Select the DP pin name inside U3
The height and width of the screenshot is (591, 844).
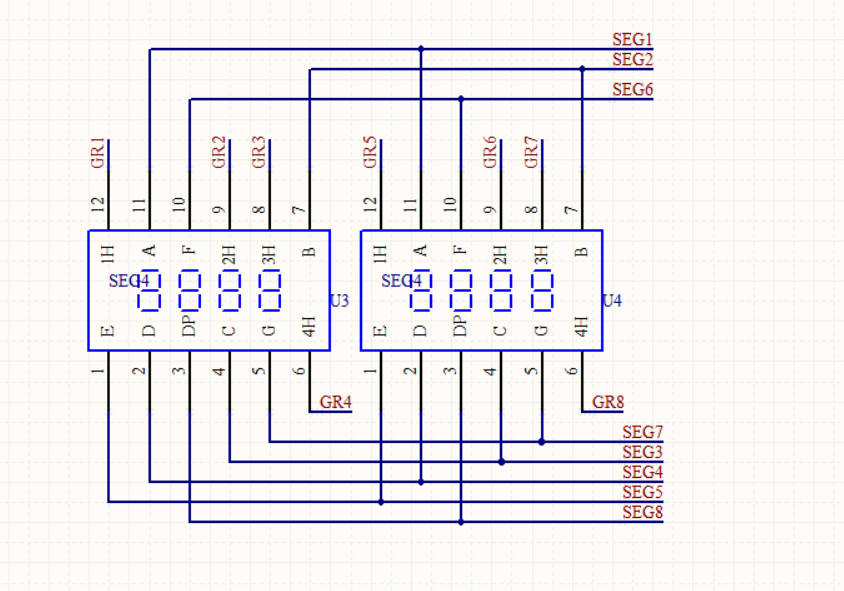click(x=189, y=326)
